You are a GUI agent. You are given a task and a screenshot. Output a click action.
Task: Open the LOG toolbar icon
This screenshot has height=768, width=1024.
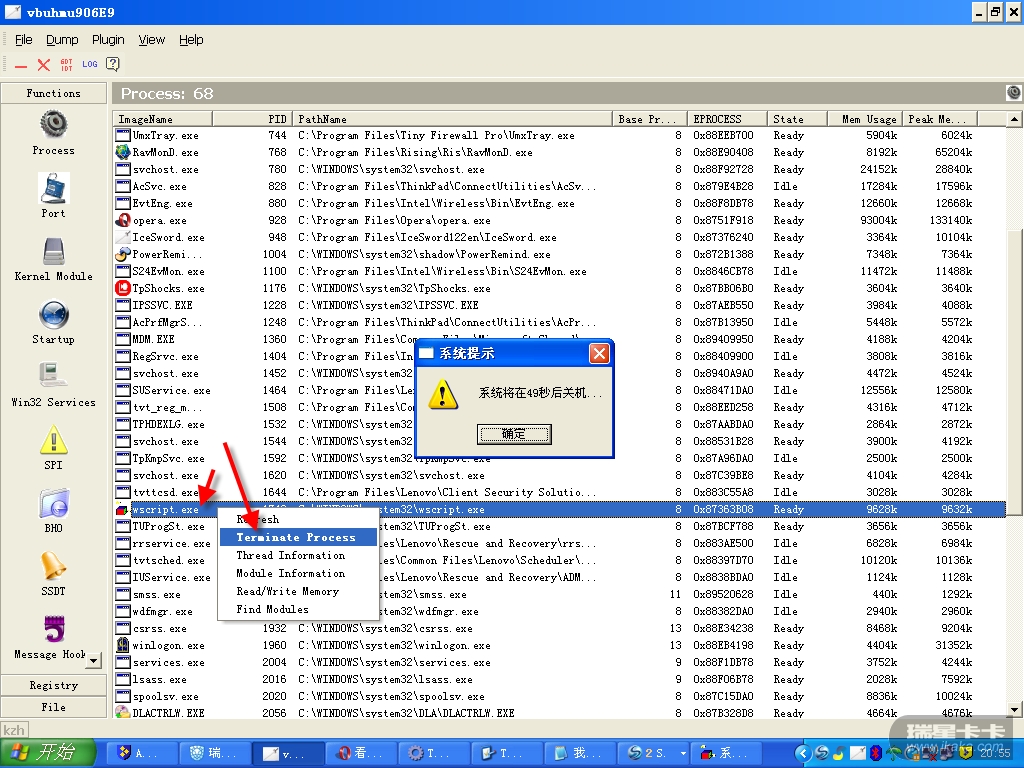click(89, 64)
